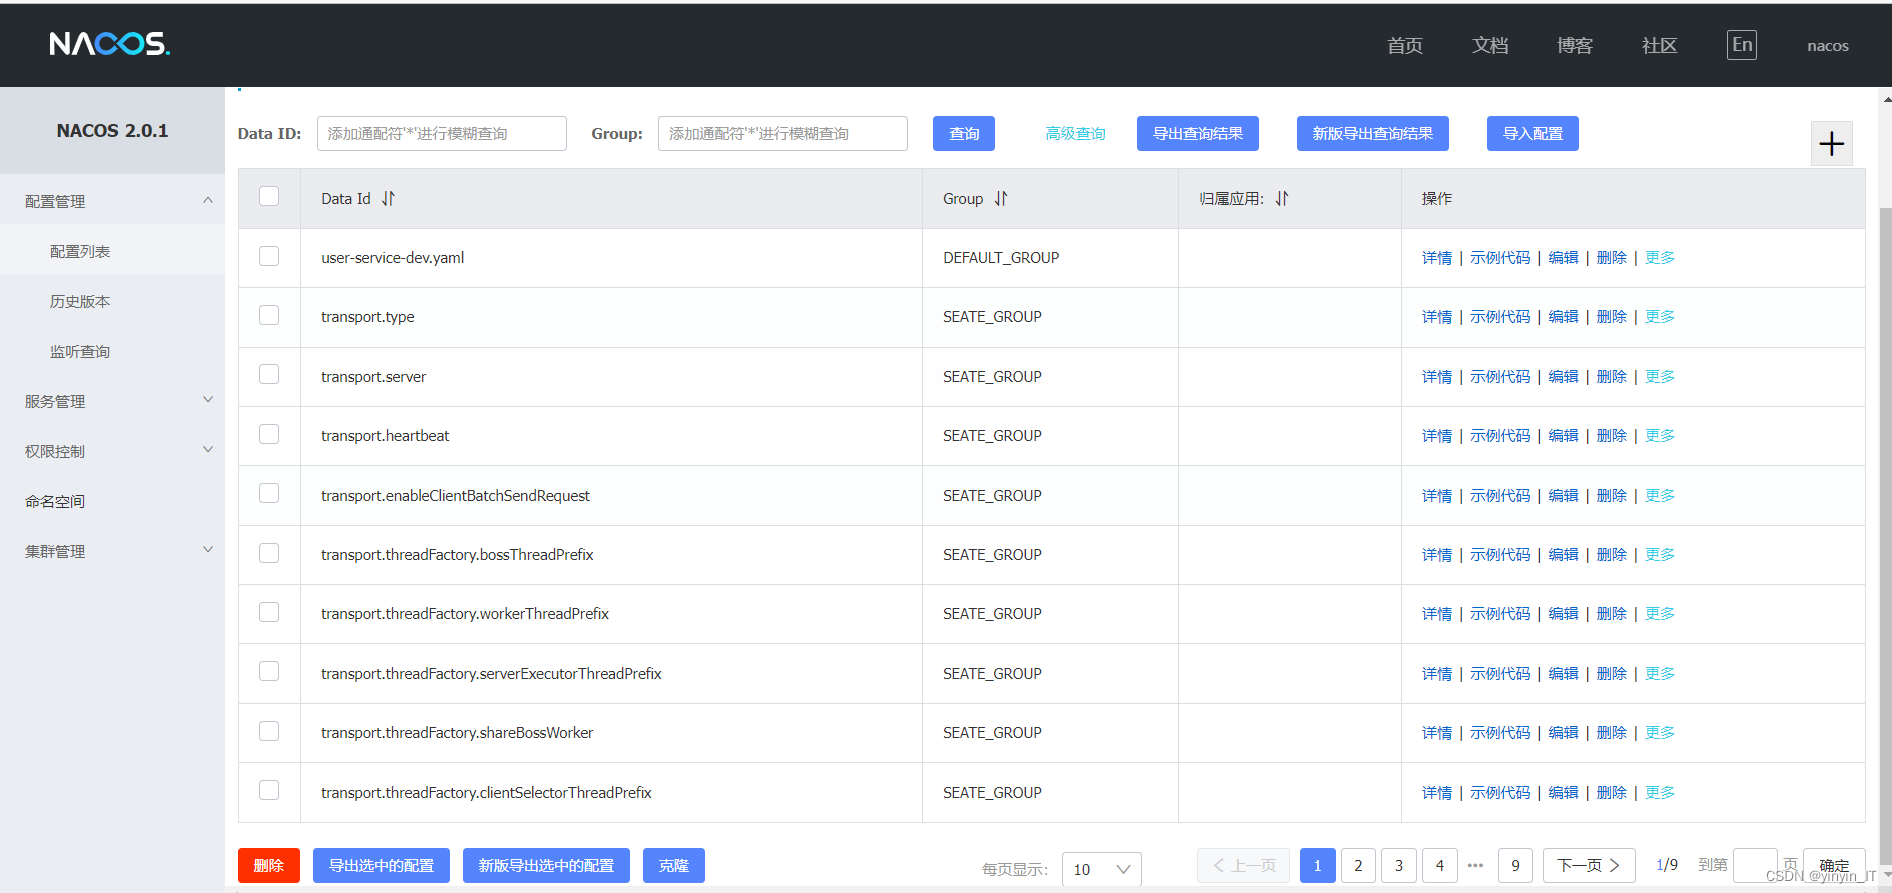Viewport: 1892px width, 893px height.
Task: Check the transport.heartbeat row checkbox
Action: click(269, 434)
